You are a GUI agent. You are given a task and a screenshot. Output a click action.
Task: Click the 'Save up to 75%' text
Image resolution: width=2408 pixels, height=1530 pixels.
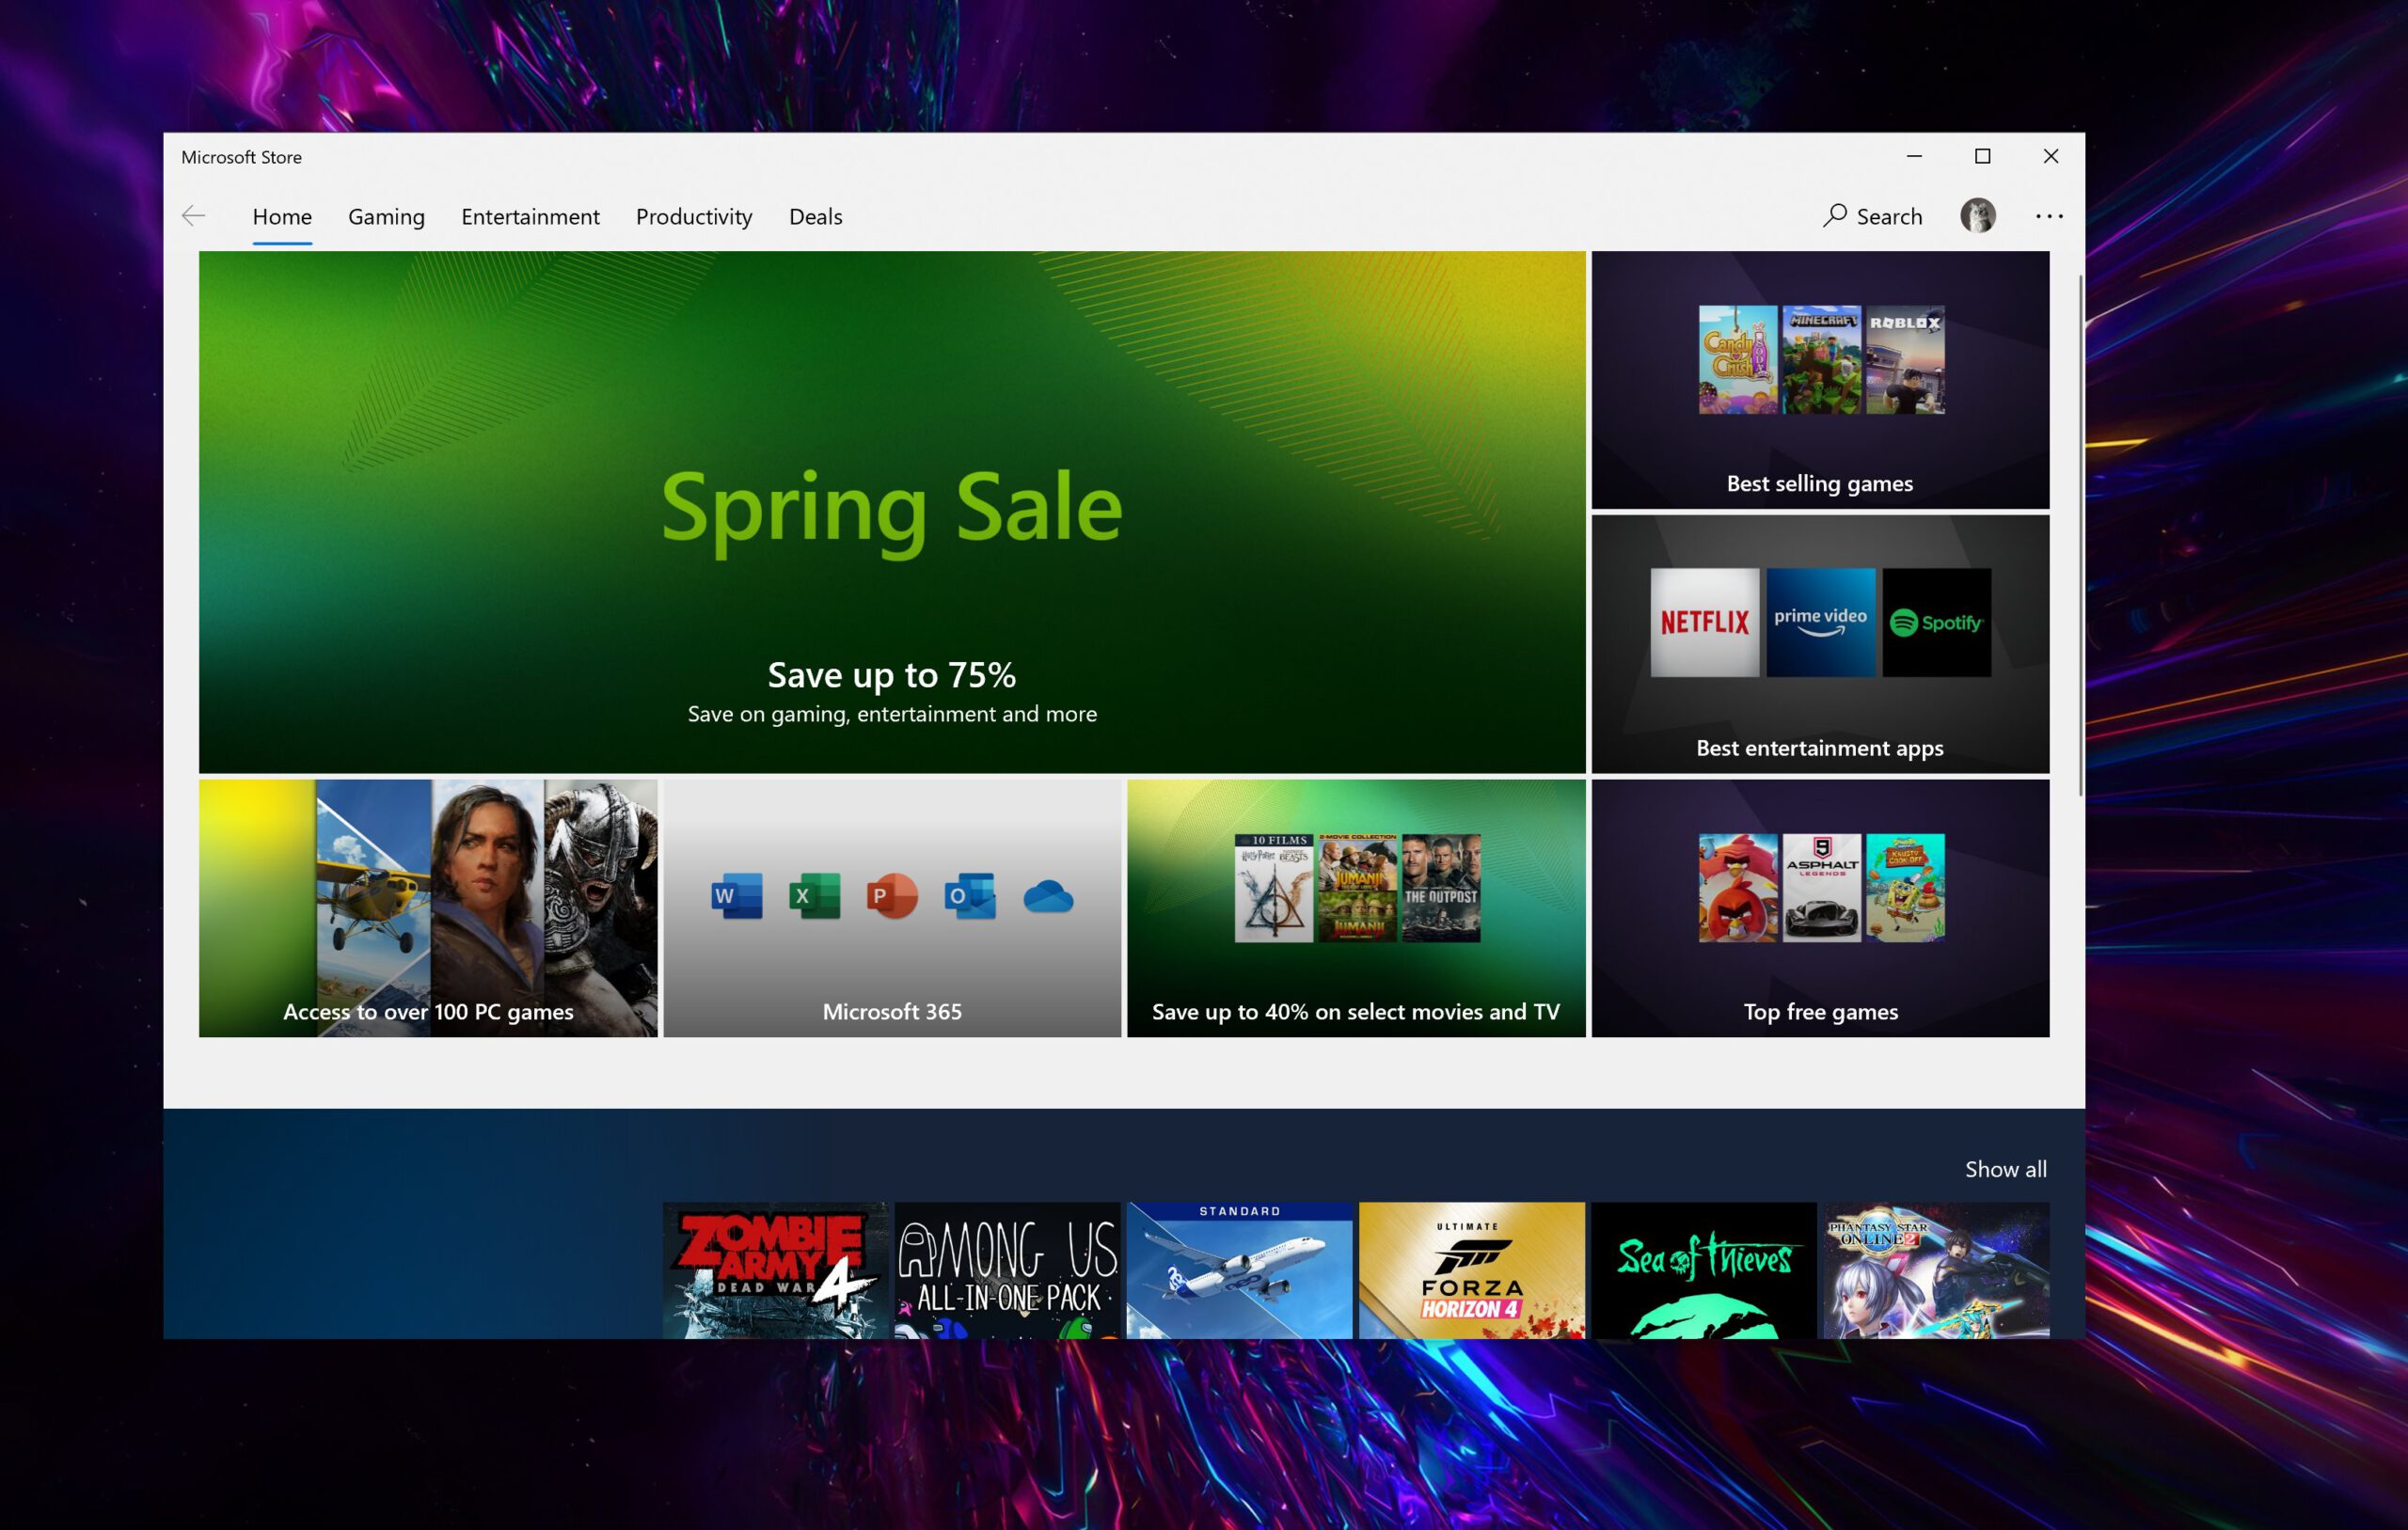891,675
